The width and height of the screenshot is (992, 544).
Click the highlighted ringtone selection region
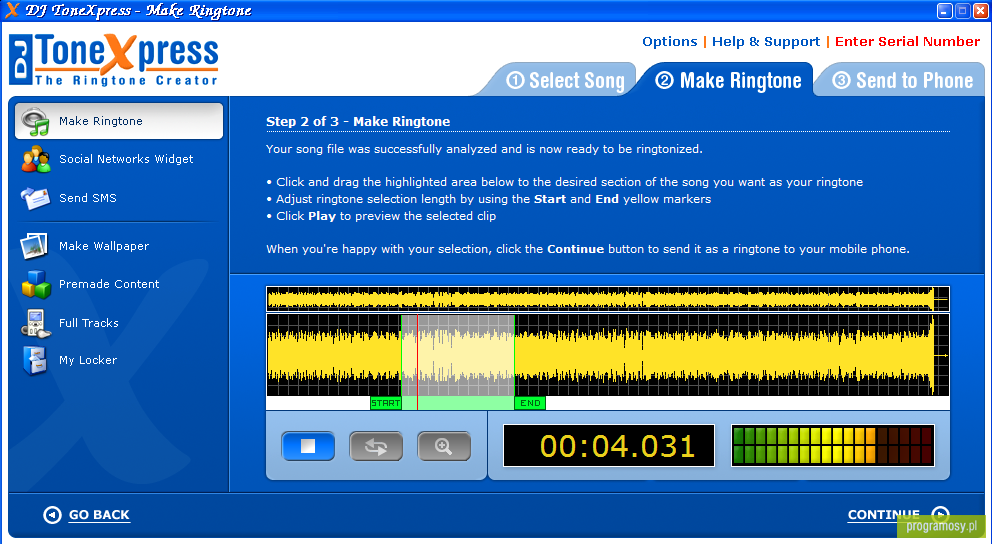458,355
